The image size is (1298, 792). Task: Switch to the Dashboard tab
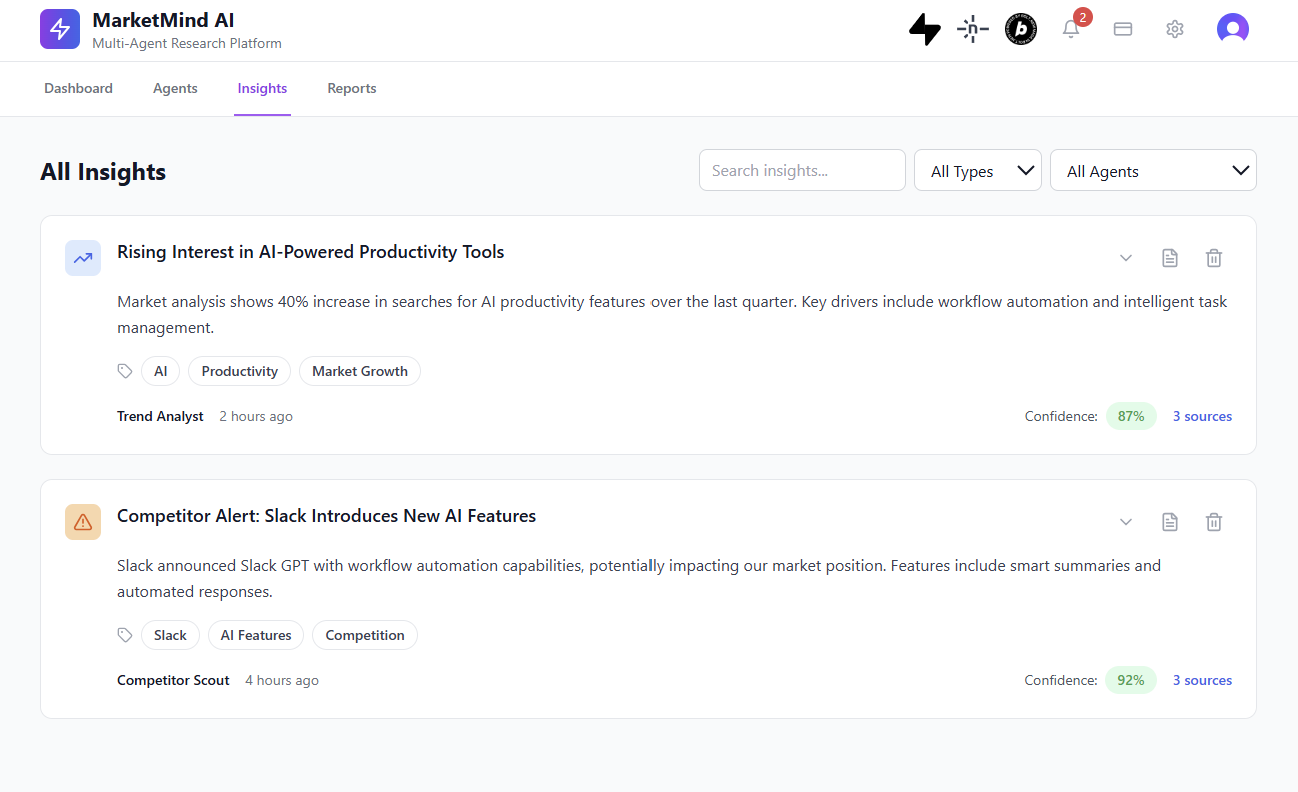[78, 89]
